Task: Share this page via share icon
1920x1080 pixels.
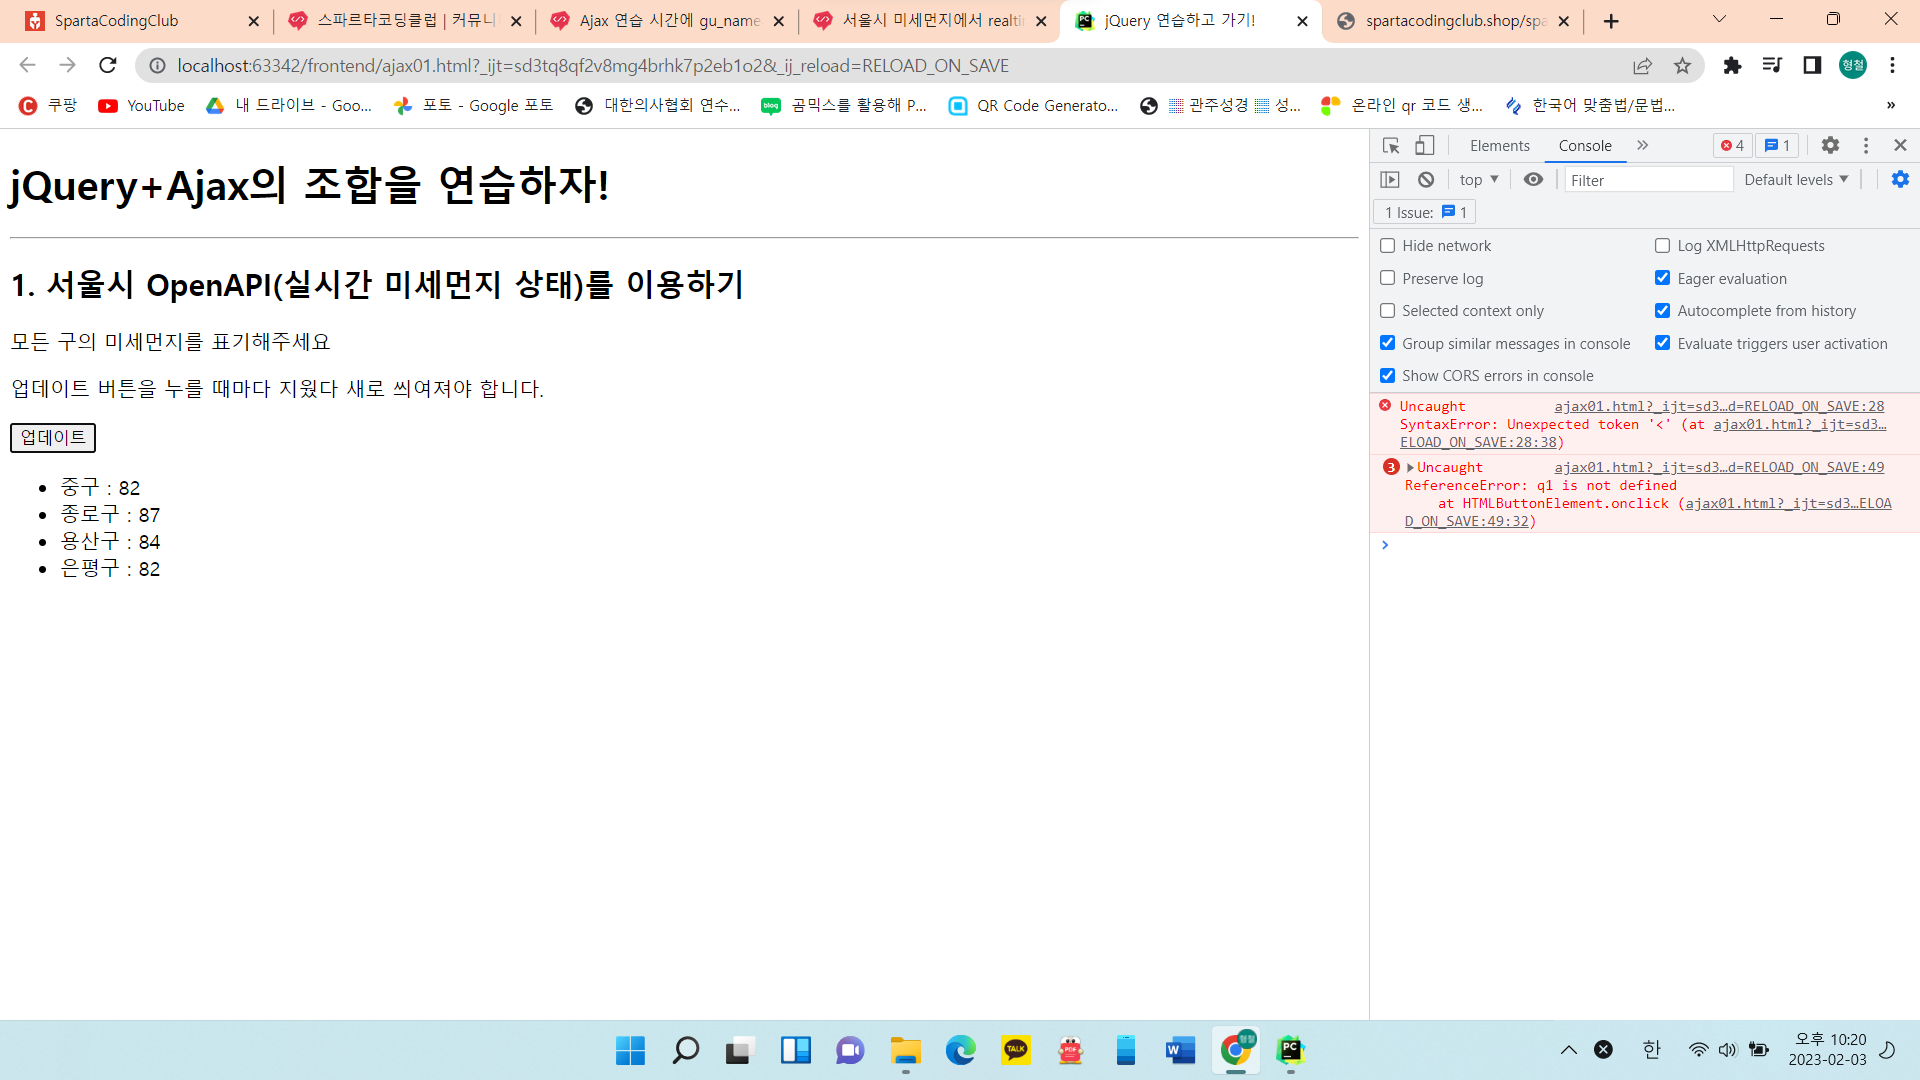Action: click(x=1642, y=66)
